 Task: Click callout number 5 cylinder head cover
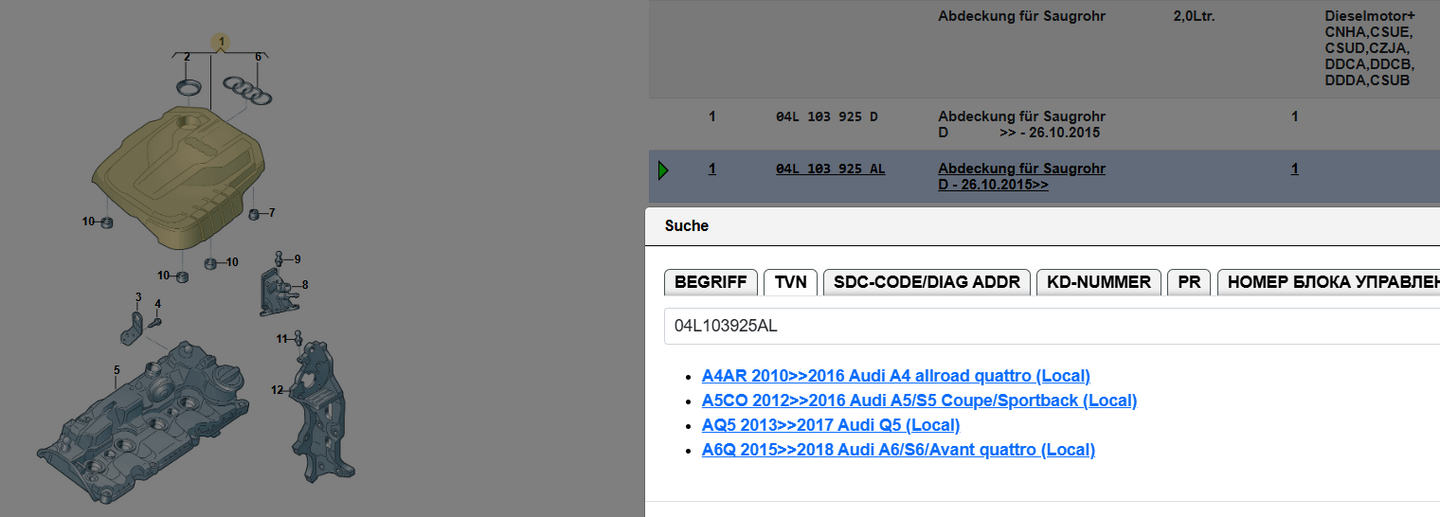(x=116, y=370)
